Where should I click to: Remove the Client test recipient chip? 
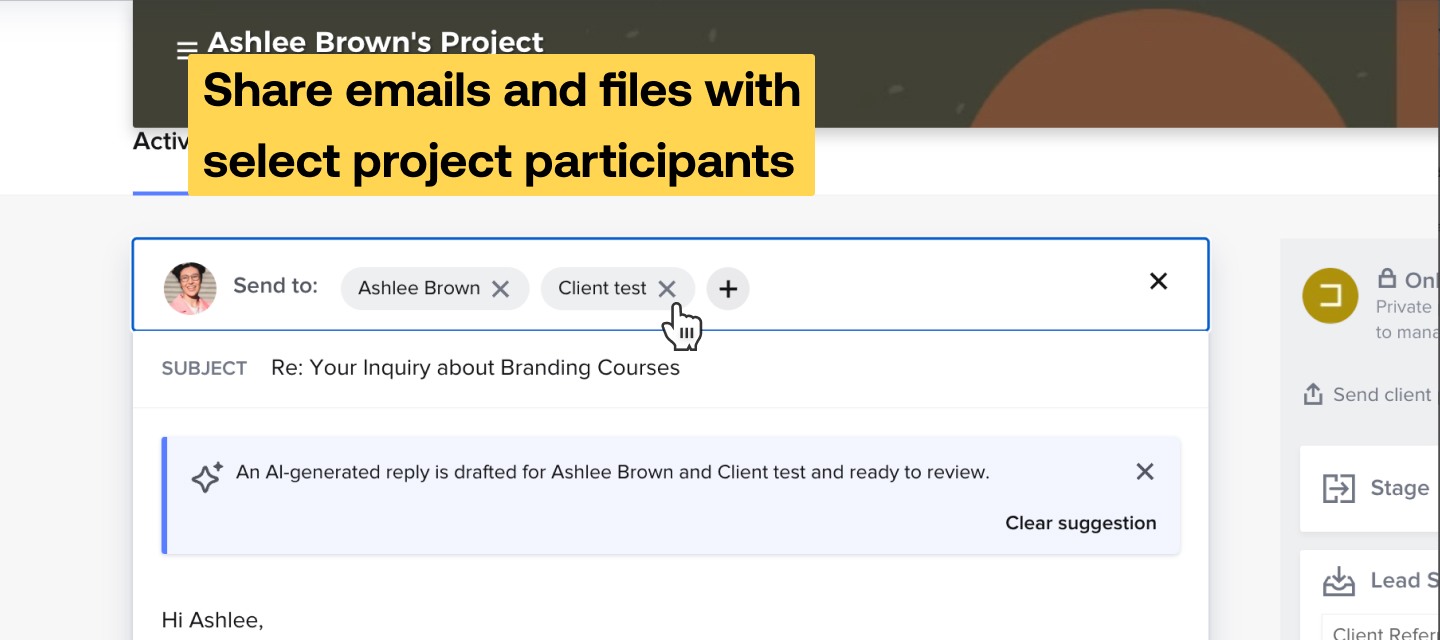[x=668, y=288]
